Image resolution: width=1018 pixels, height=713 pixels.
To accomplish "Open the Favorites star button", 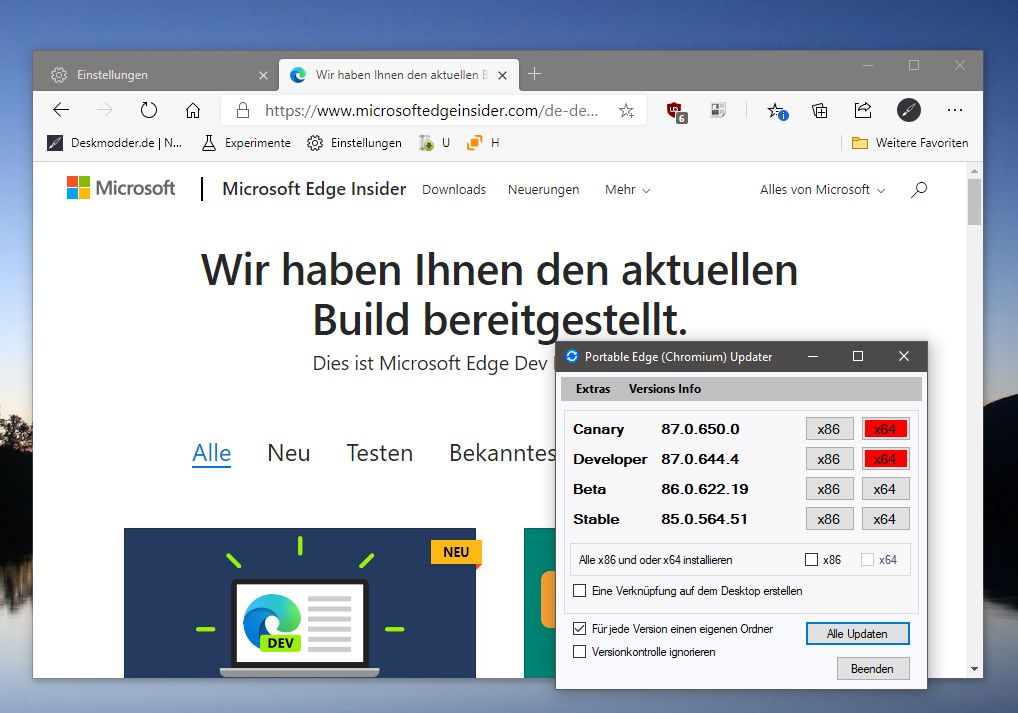I will (776, 111).
